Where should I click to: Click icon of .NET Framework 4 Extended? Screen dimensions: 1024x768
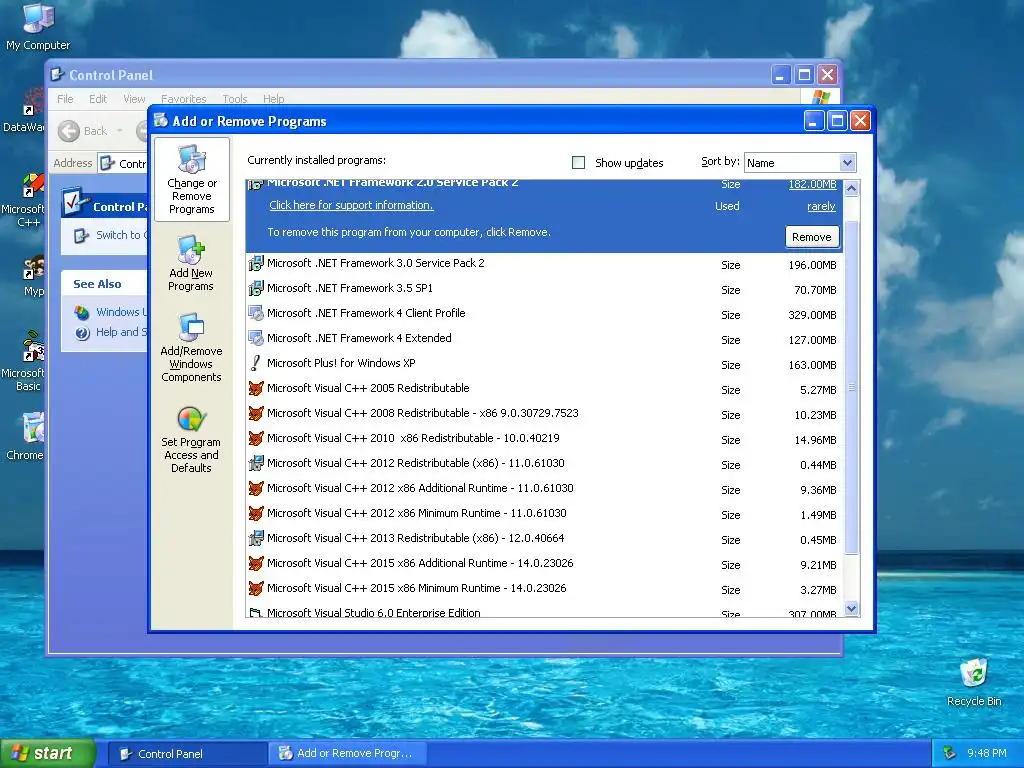click(256, 338)
